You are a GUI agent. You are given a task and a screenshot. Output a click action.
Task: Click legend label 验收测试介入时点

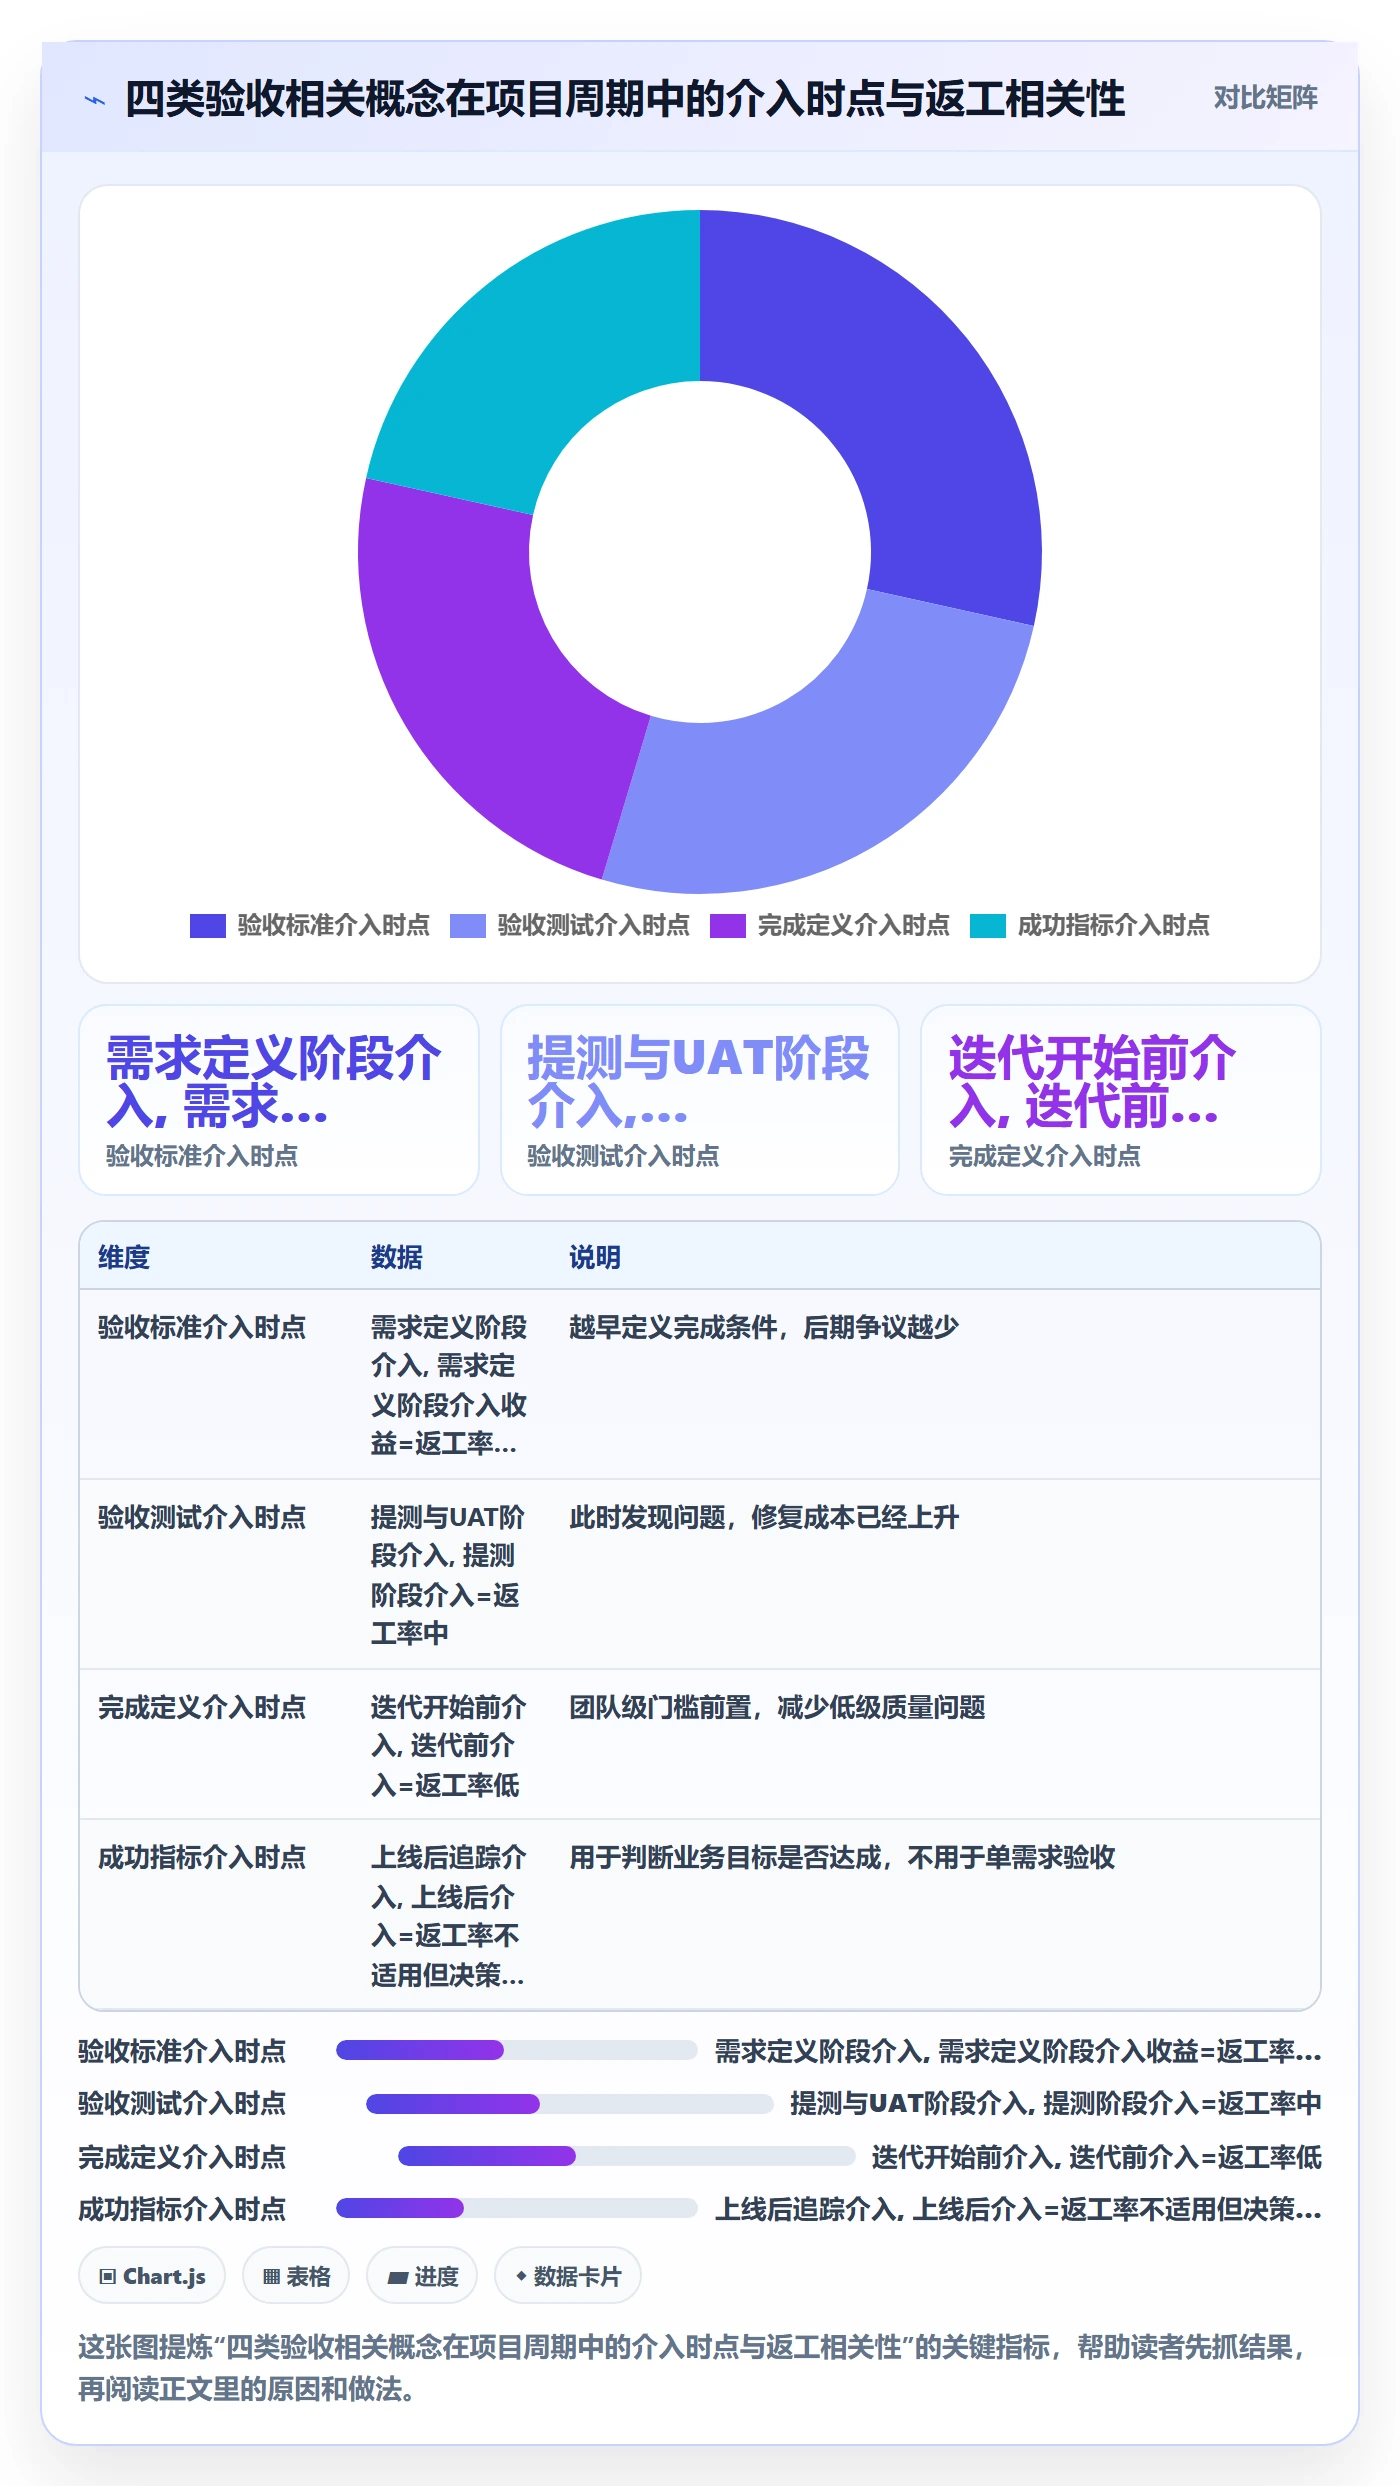point(593,926)
